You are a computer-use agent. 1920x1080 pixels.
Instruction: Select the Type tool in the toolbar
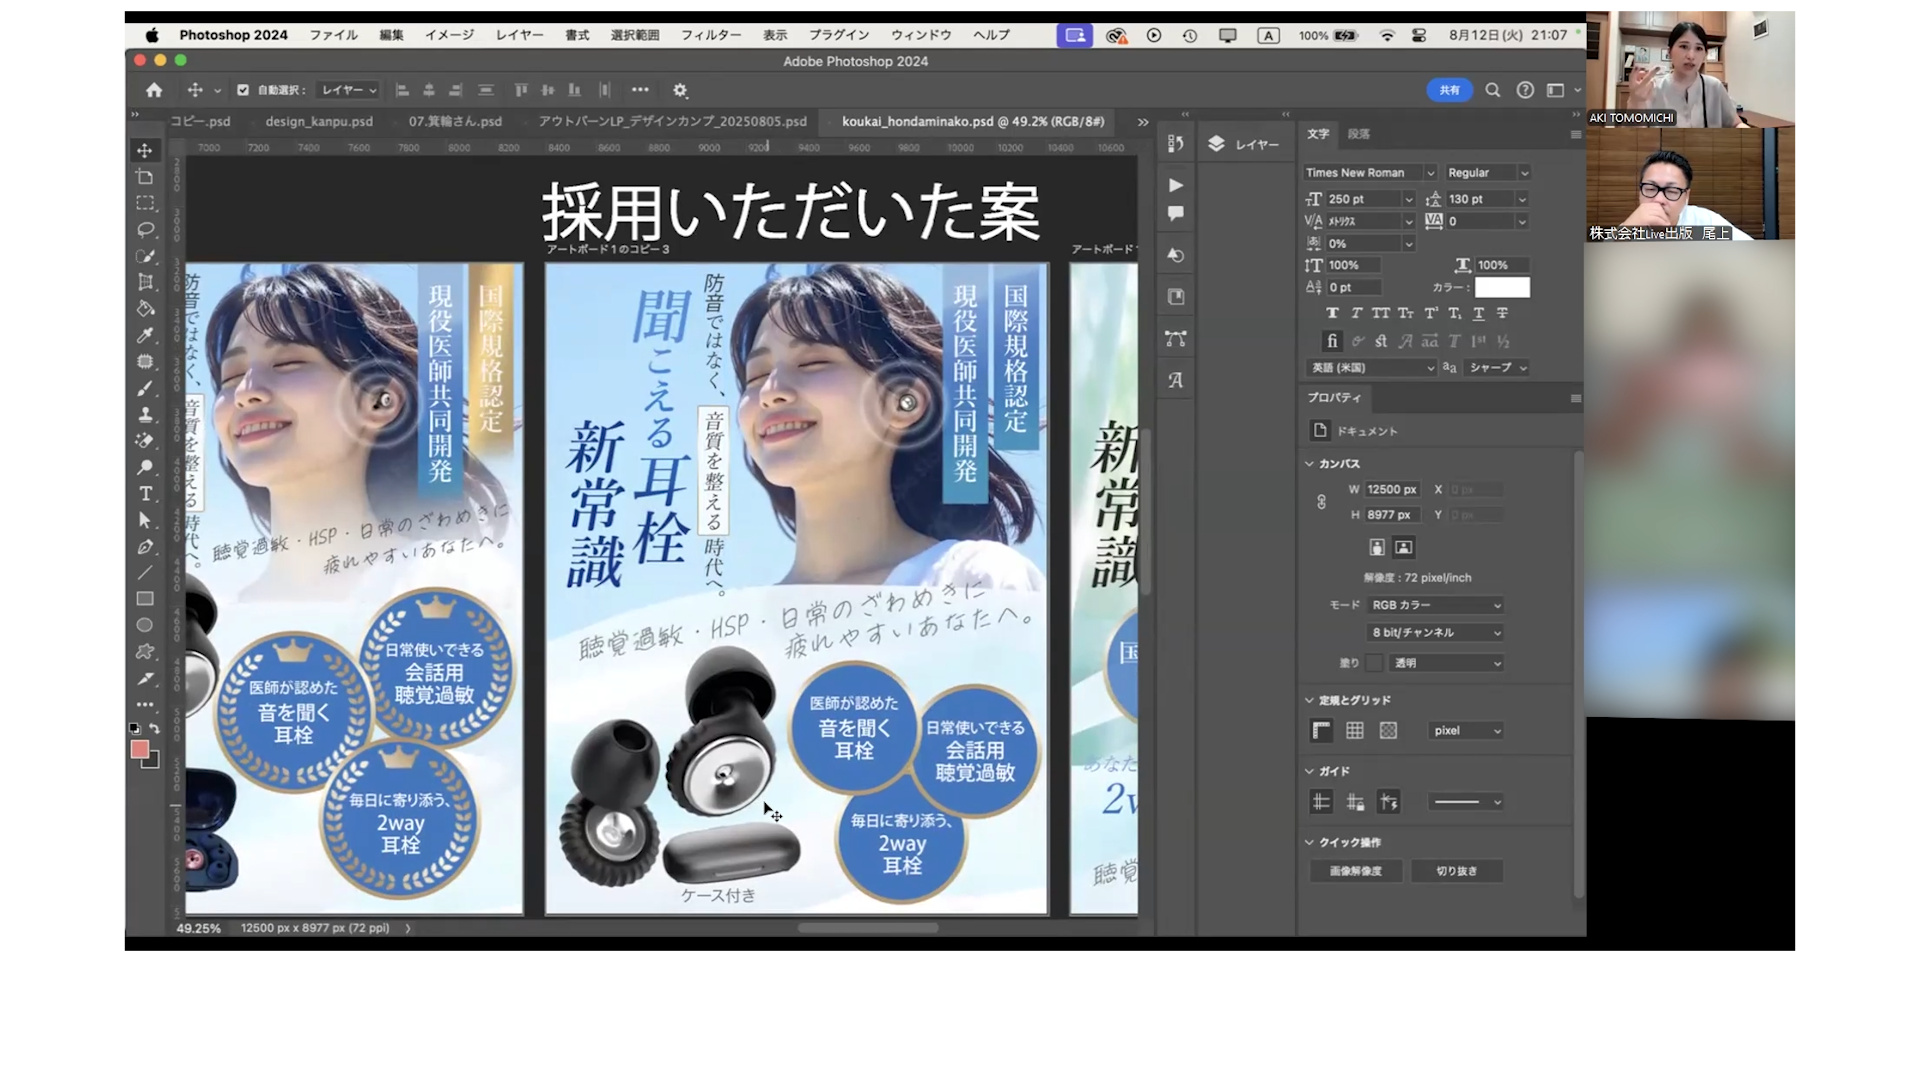[145, 494]
